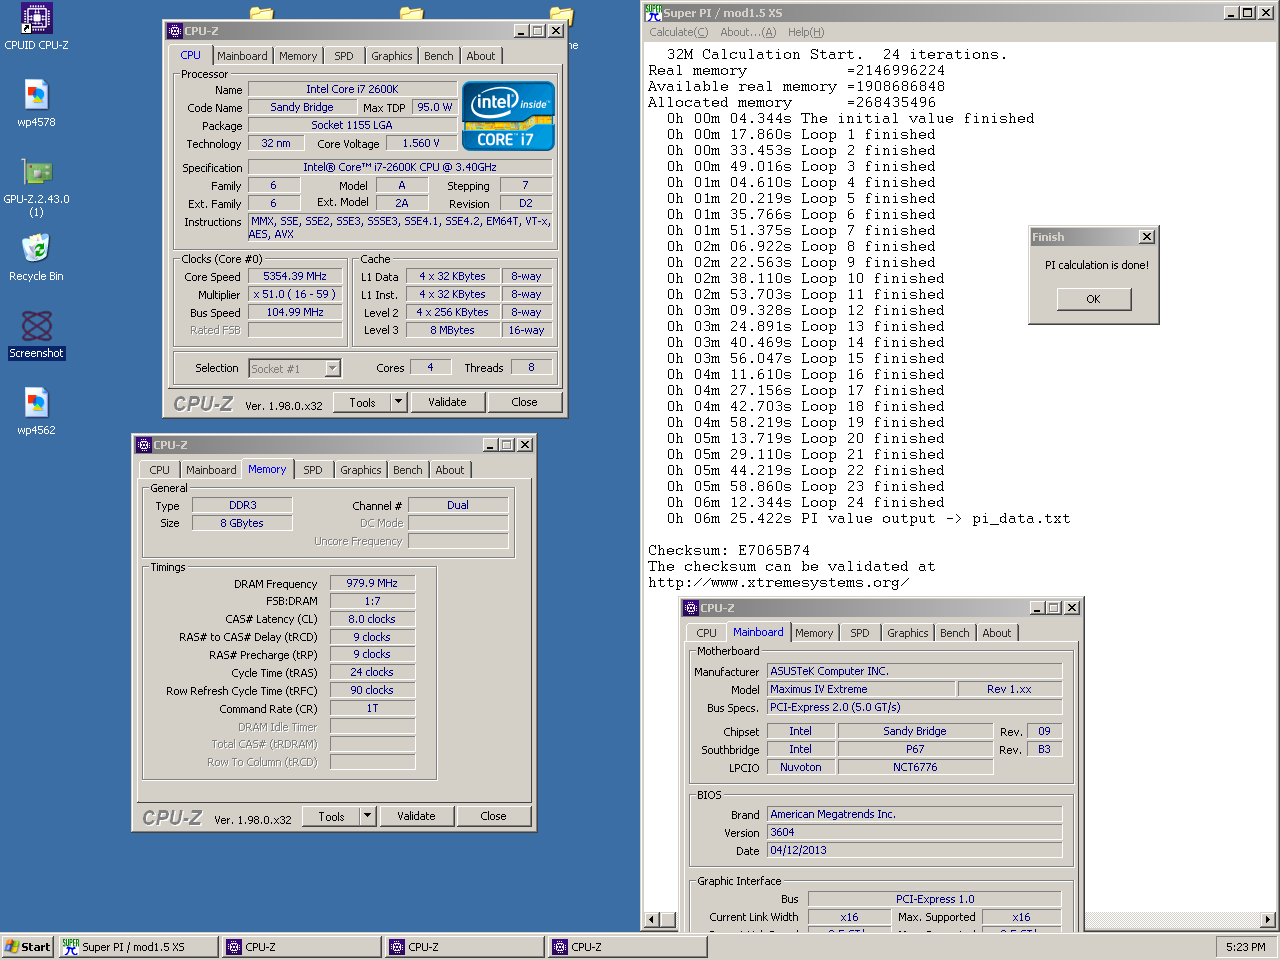Click the Super PI title bar icon
This screenshot has width=1280, height=960.
(653, 13)
